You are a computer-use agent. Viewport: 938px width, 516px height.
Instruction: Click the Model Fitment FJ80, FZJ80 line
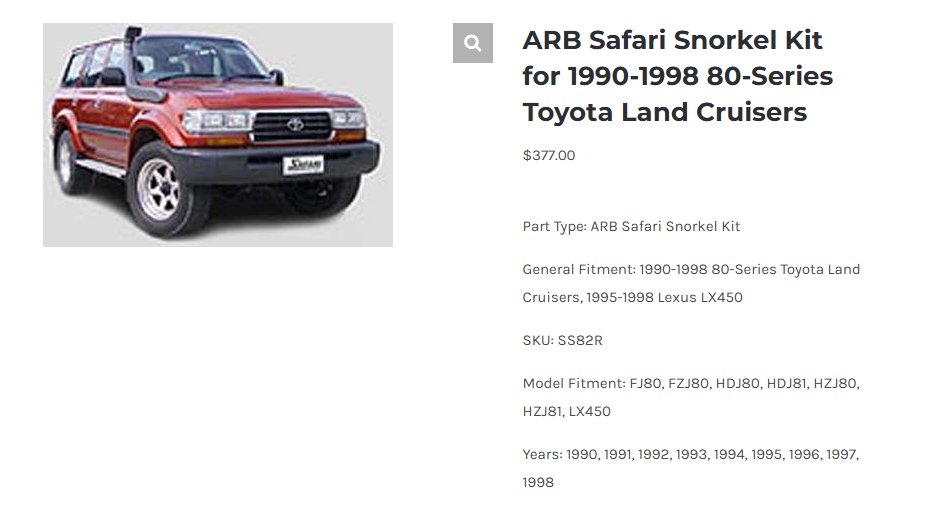coord(691,397)
